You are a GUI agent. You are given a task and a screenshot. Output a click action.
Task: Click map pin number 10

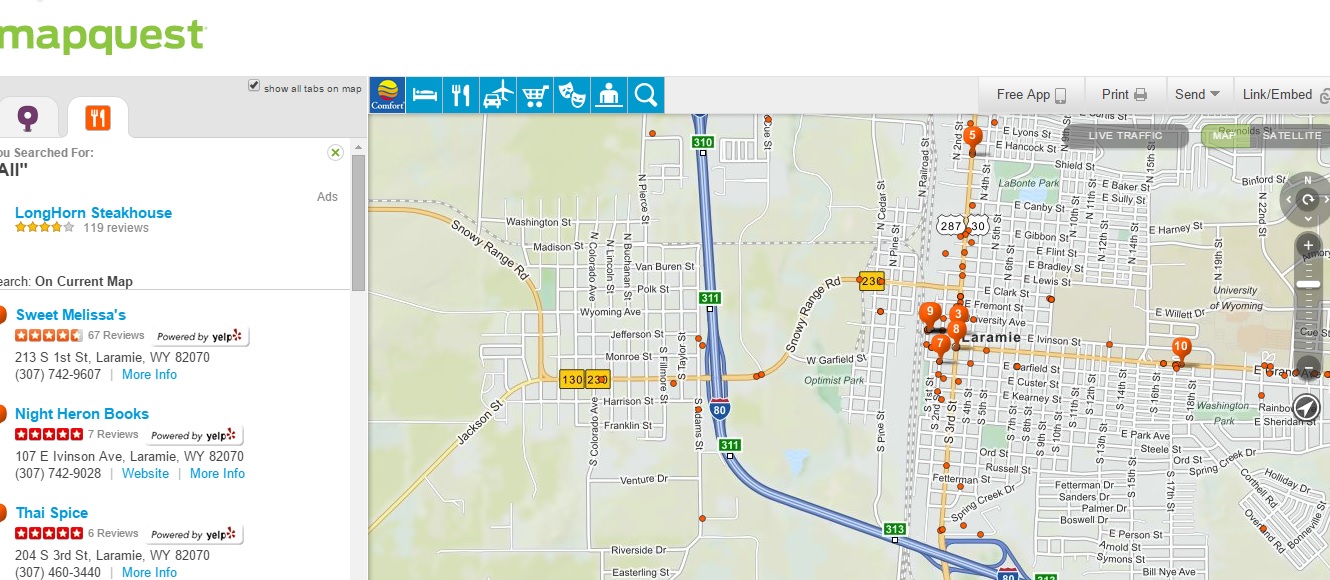tap(1180, 348)
